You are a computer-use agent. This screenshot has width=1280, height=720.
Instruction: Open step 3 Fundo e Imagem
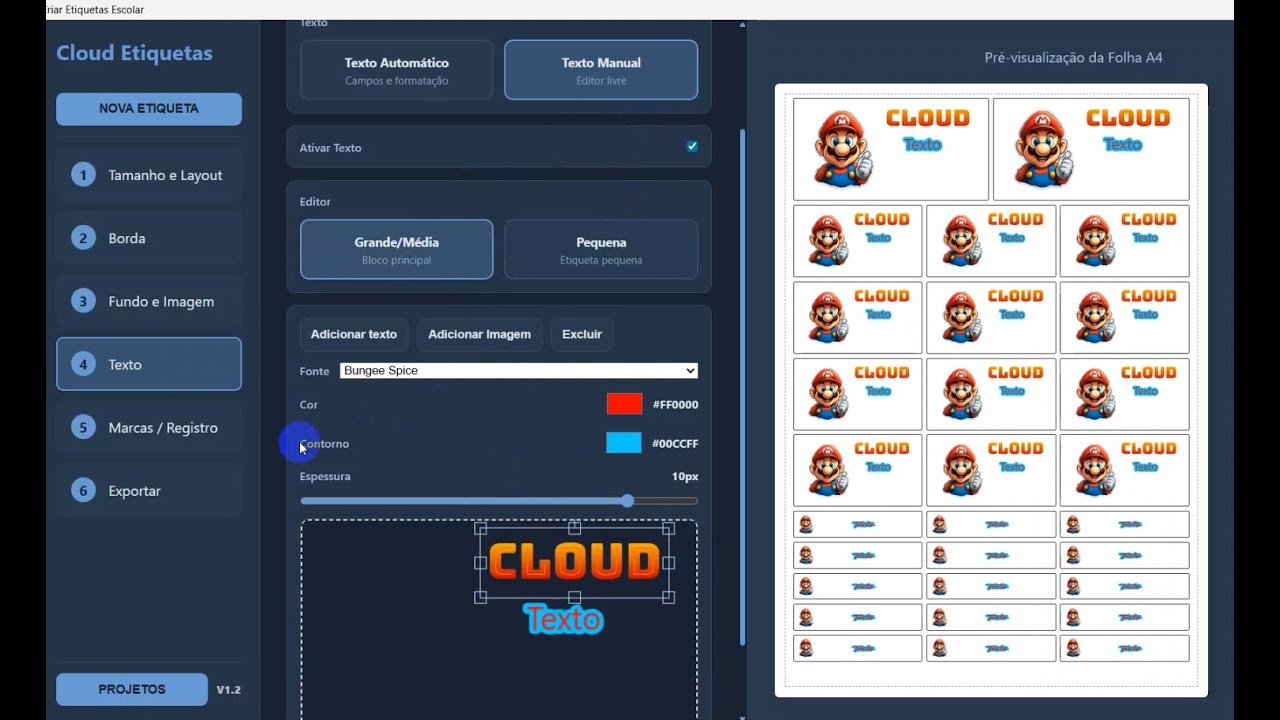(149, 301)
